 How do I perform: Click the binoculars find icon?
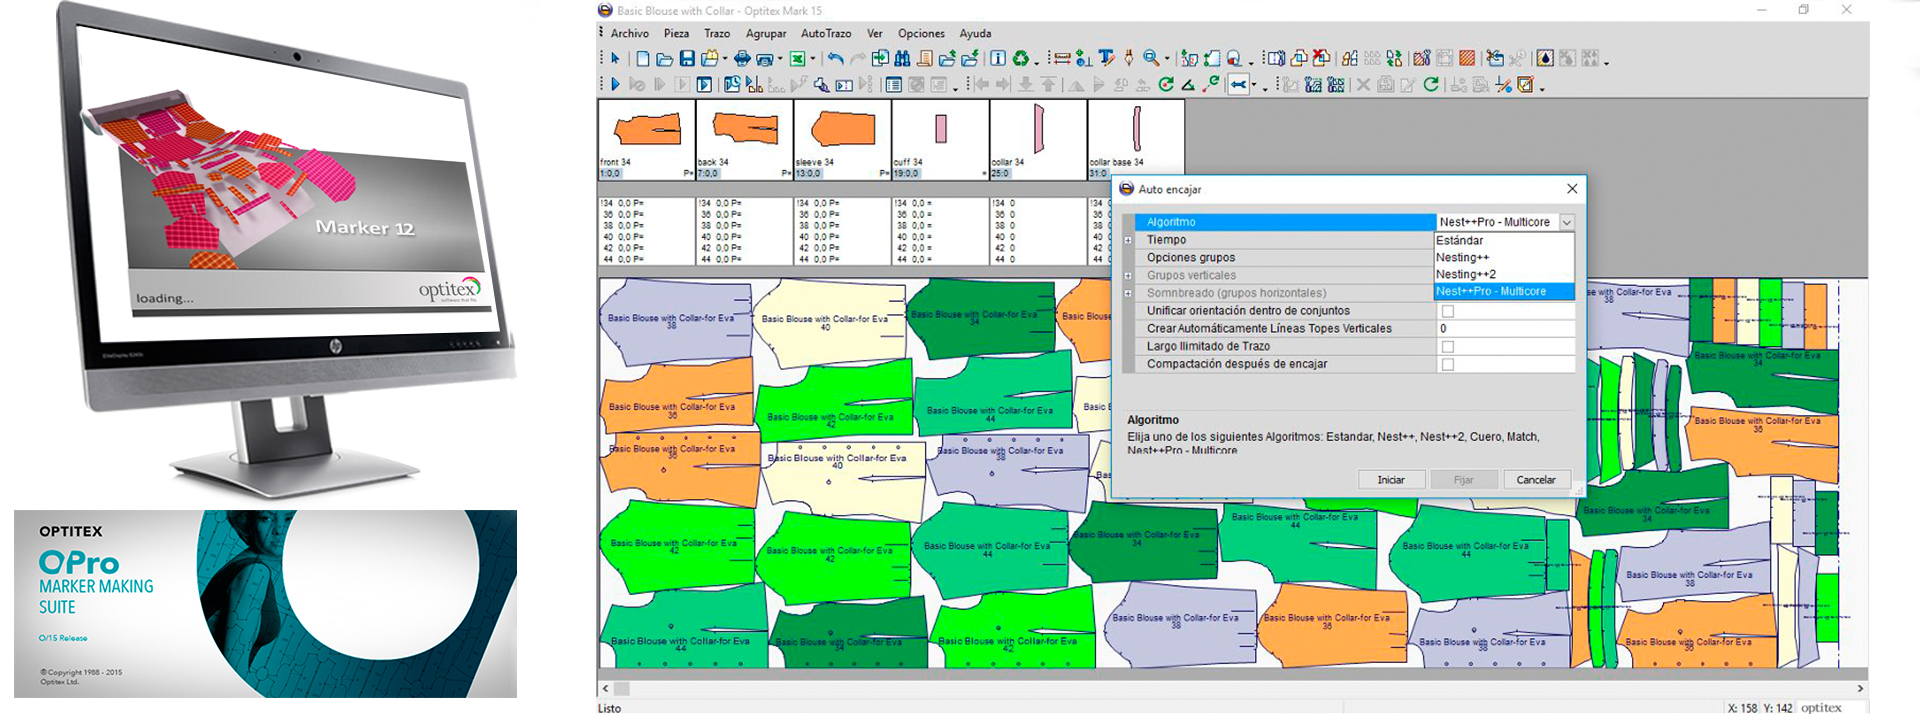[903, 59]
